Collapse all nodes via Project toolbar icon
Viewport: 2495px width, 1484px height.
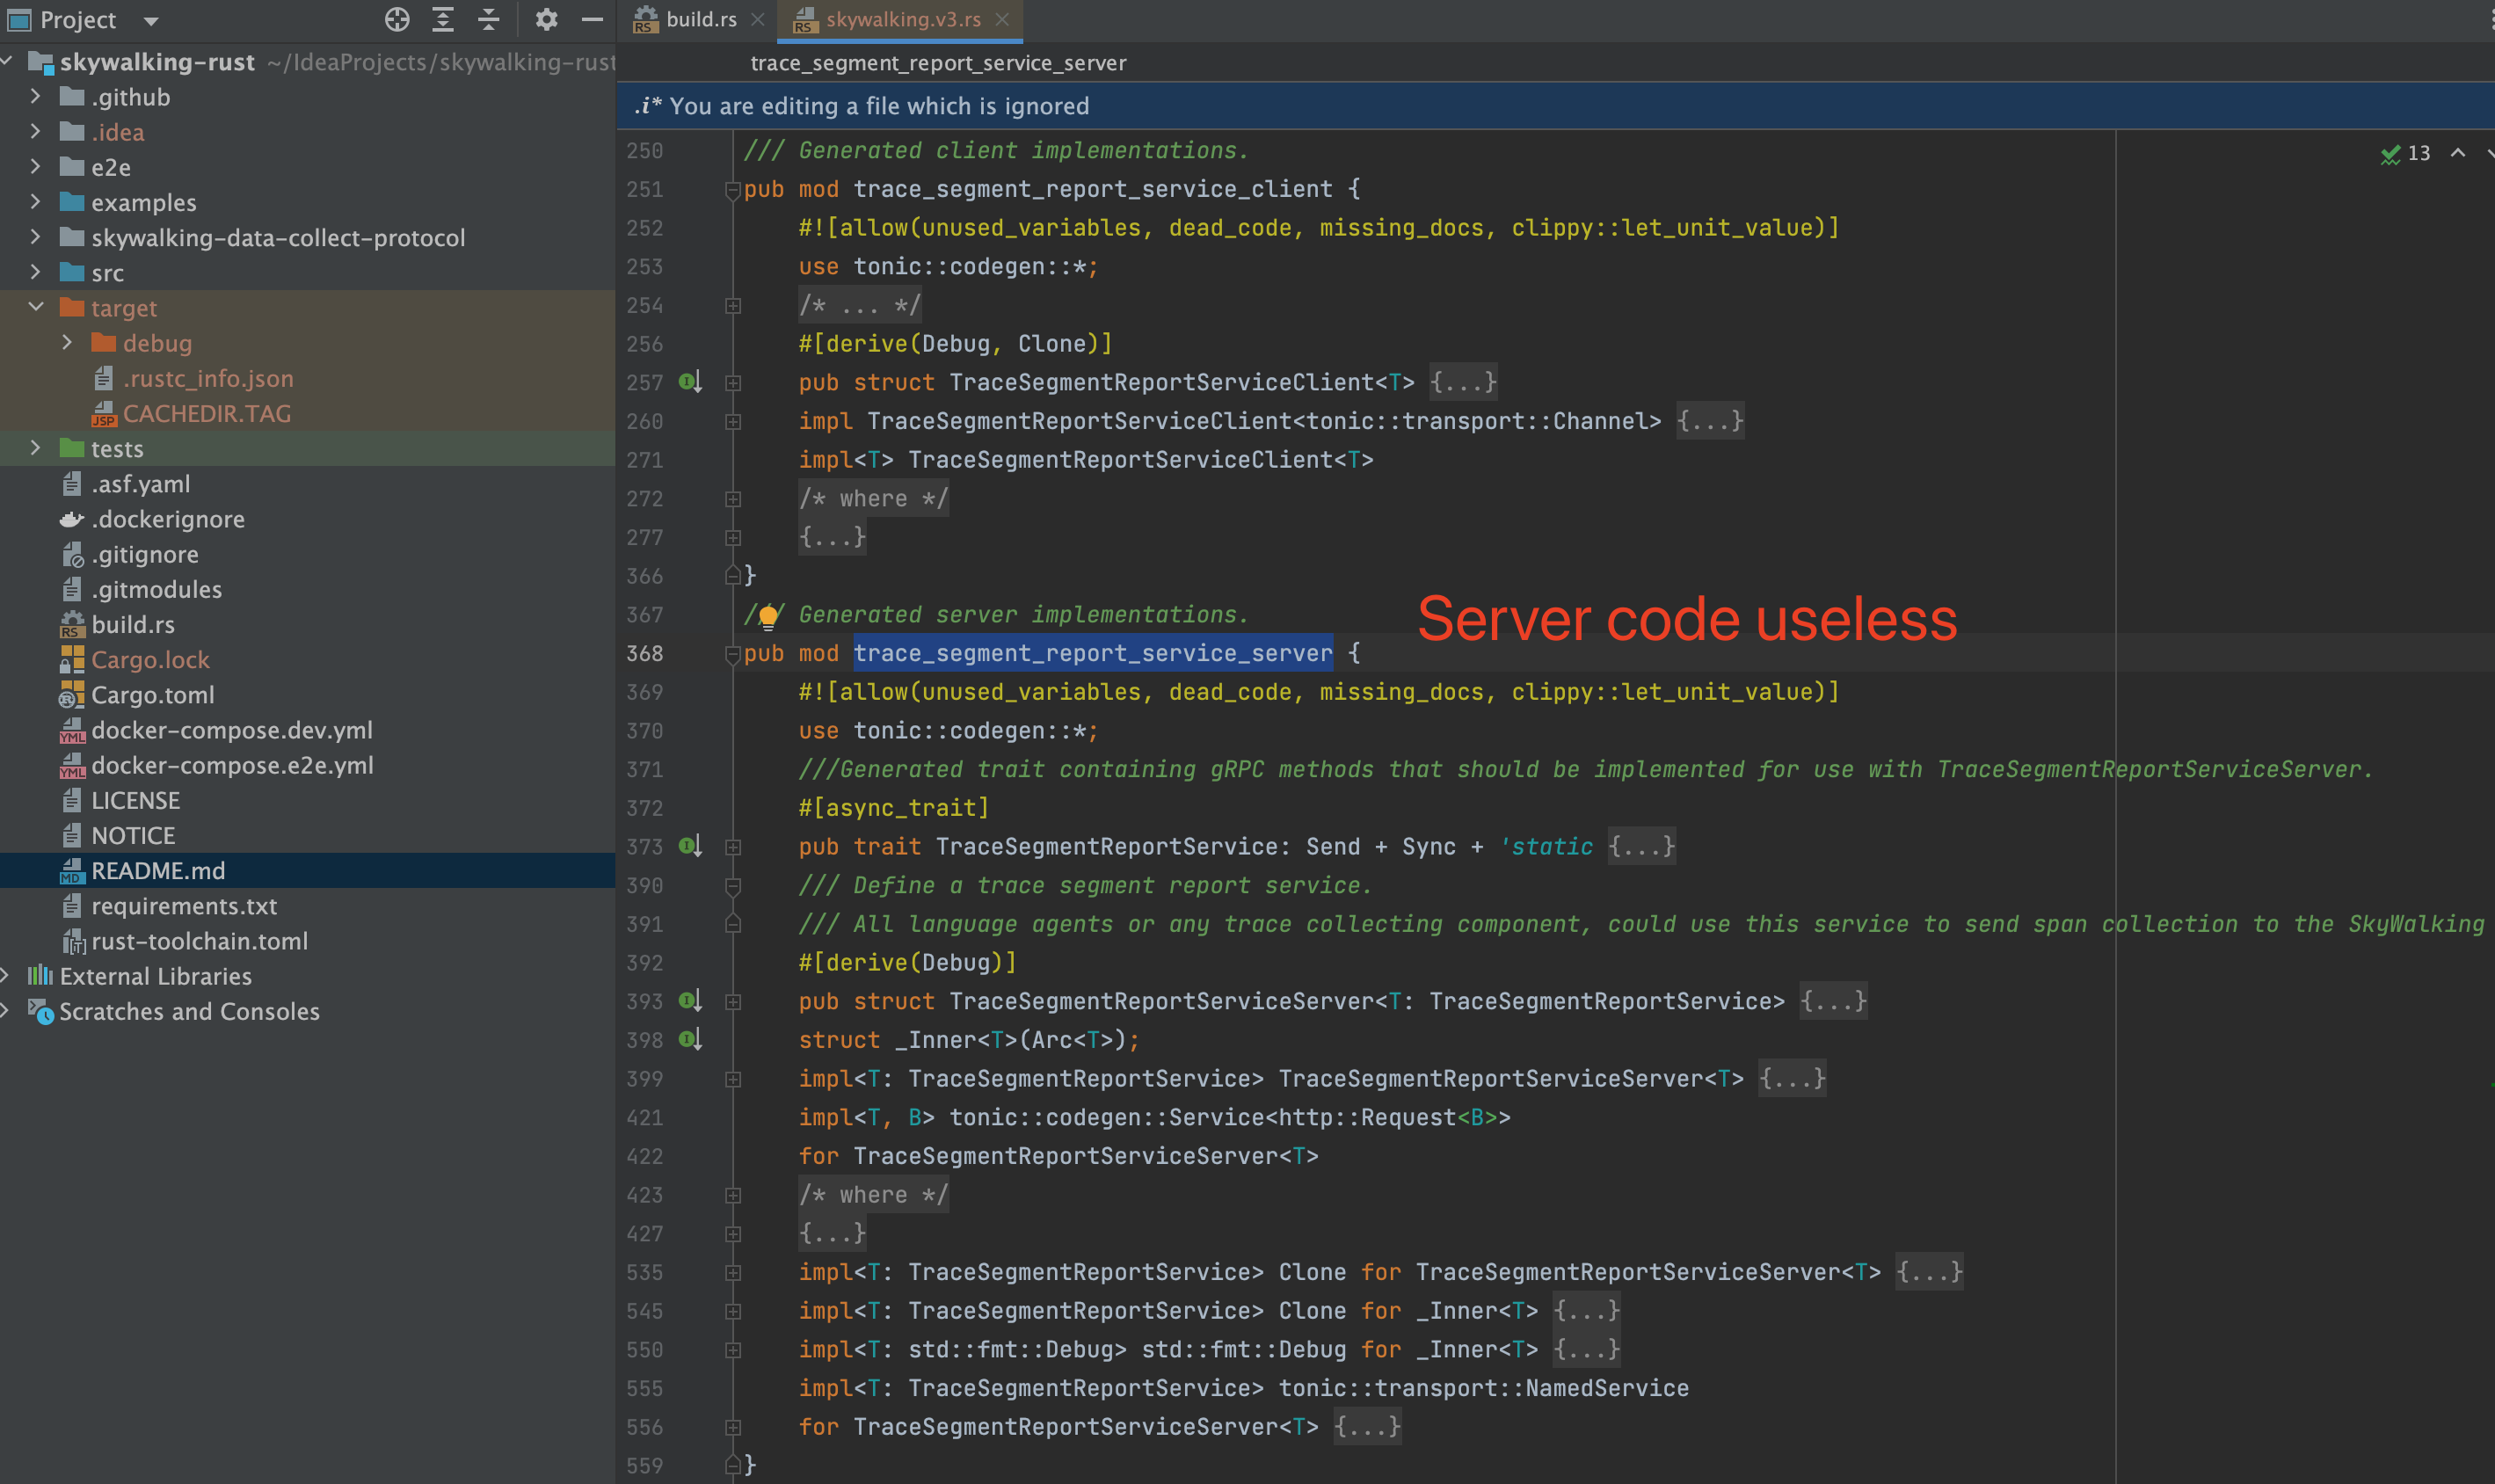[488, 19]
